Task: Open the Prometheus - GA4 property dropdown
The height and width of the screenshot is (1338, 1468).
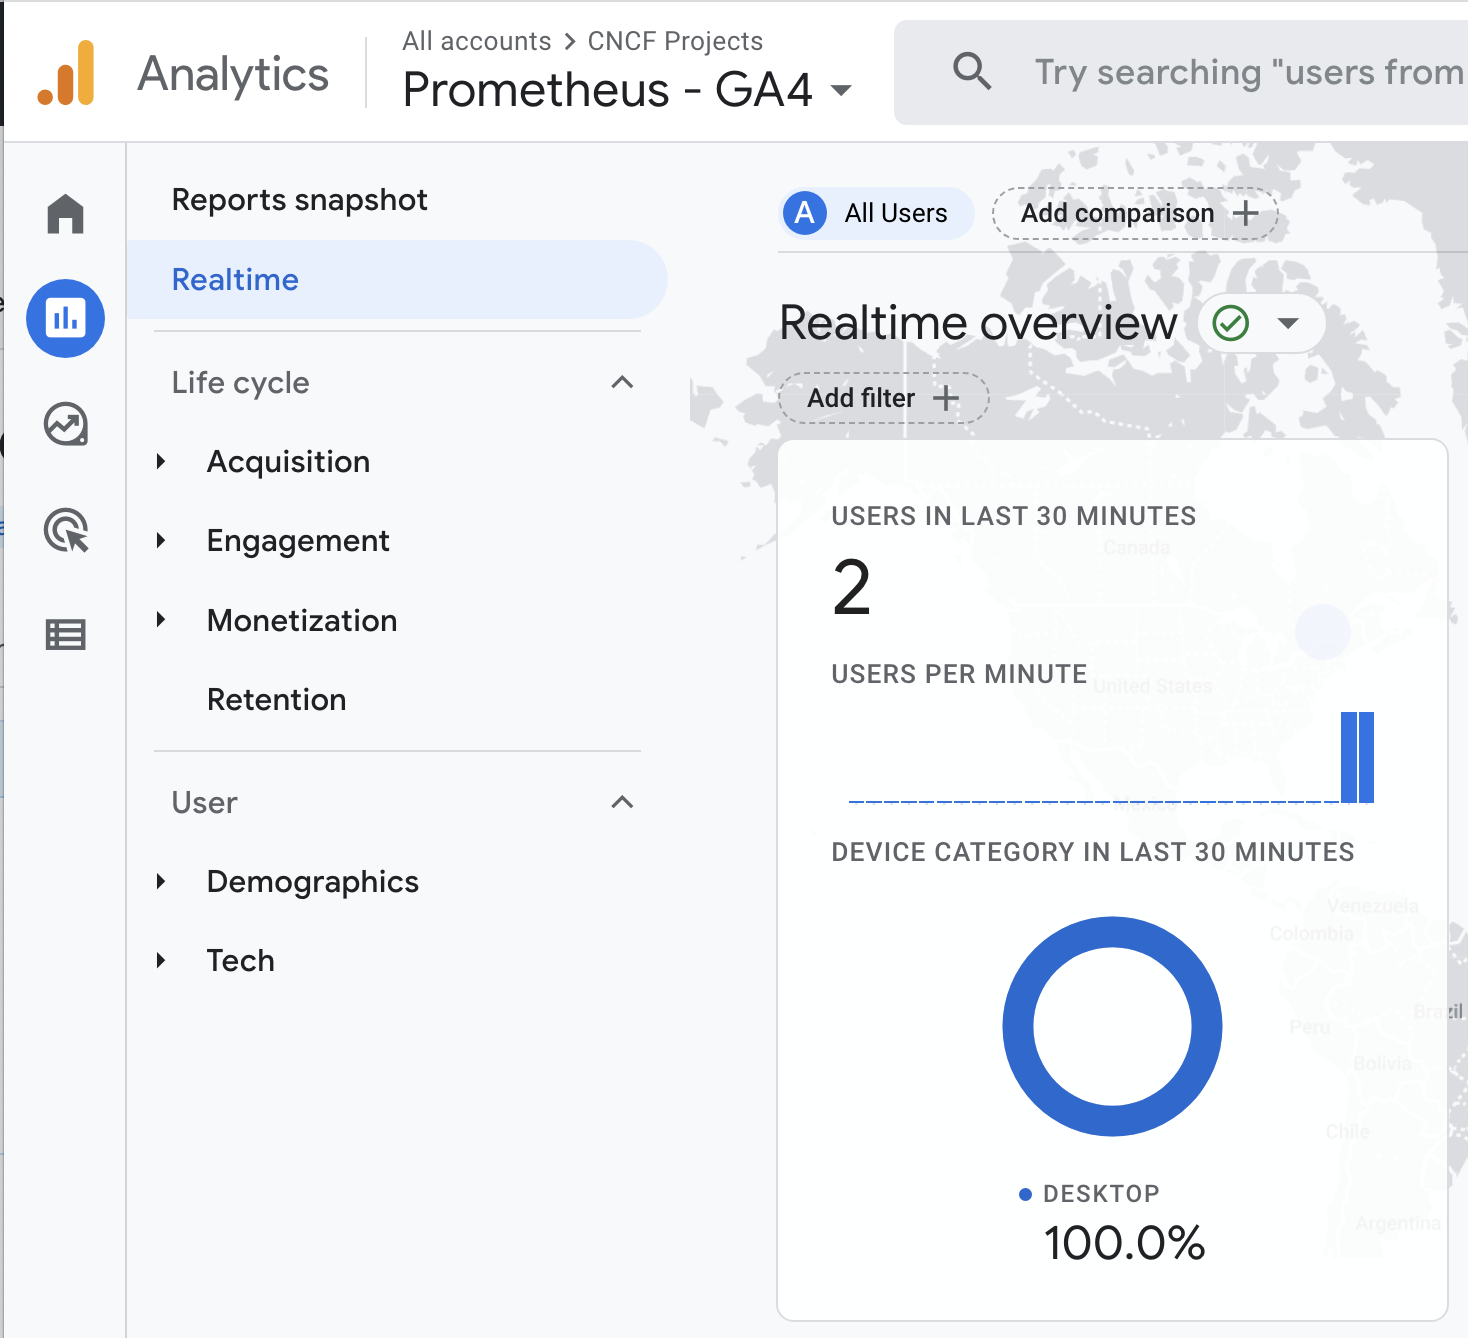Action: pos(842,91)
